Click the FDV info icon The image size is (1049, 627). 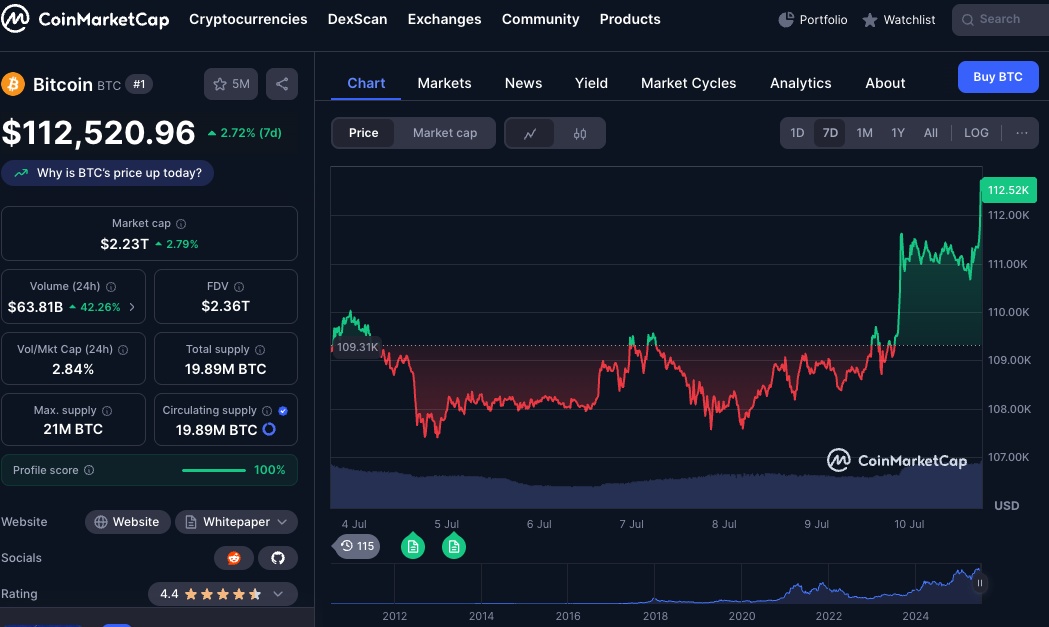[239, 287]
